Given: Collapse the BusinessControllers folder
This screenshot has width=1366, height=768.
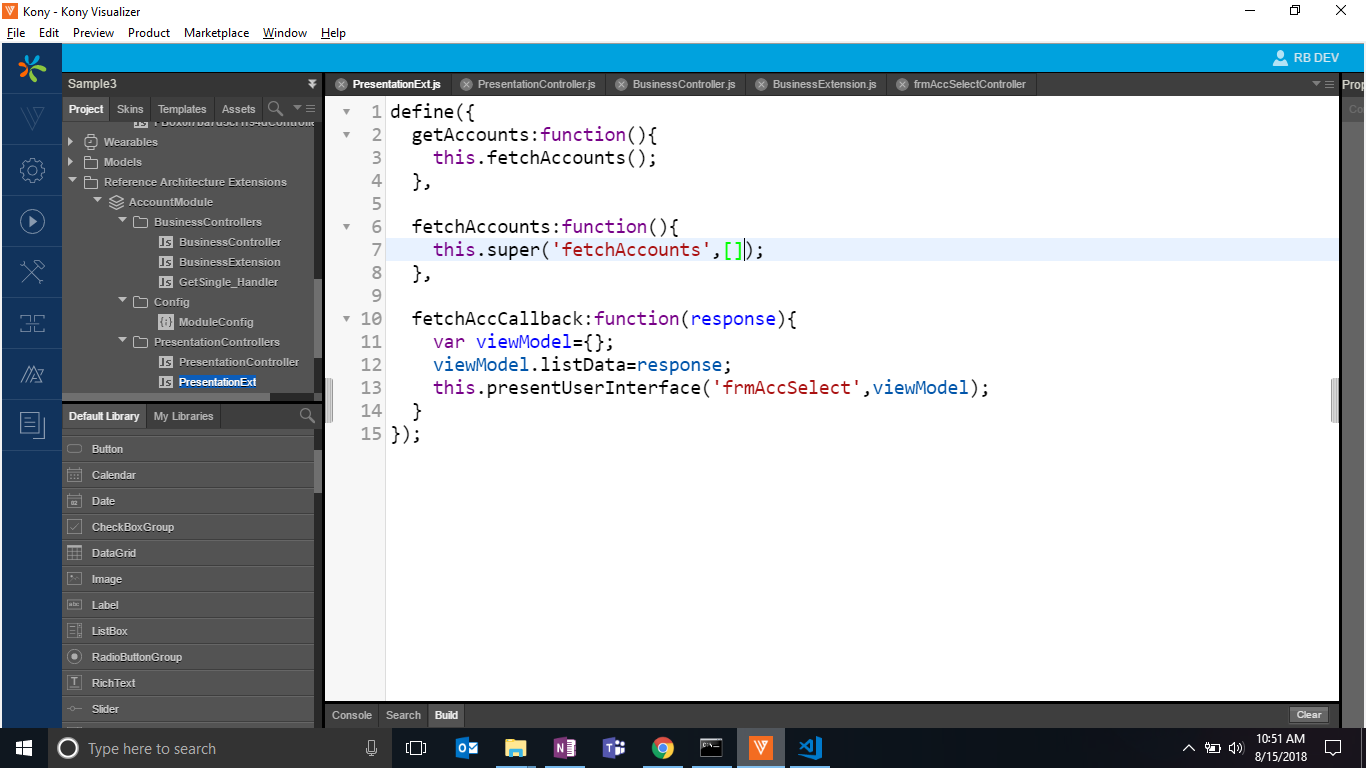Looking at the screenshot, I should click(x=122, y=222).
